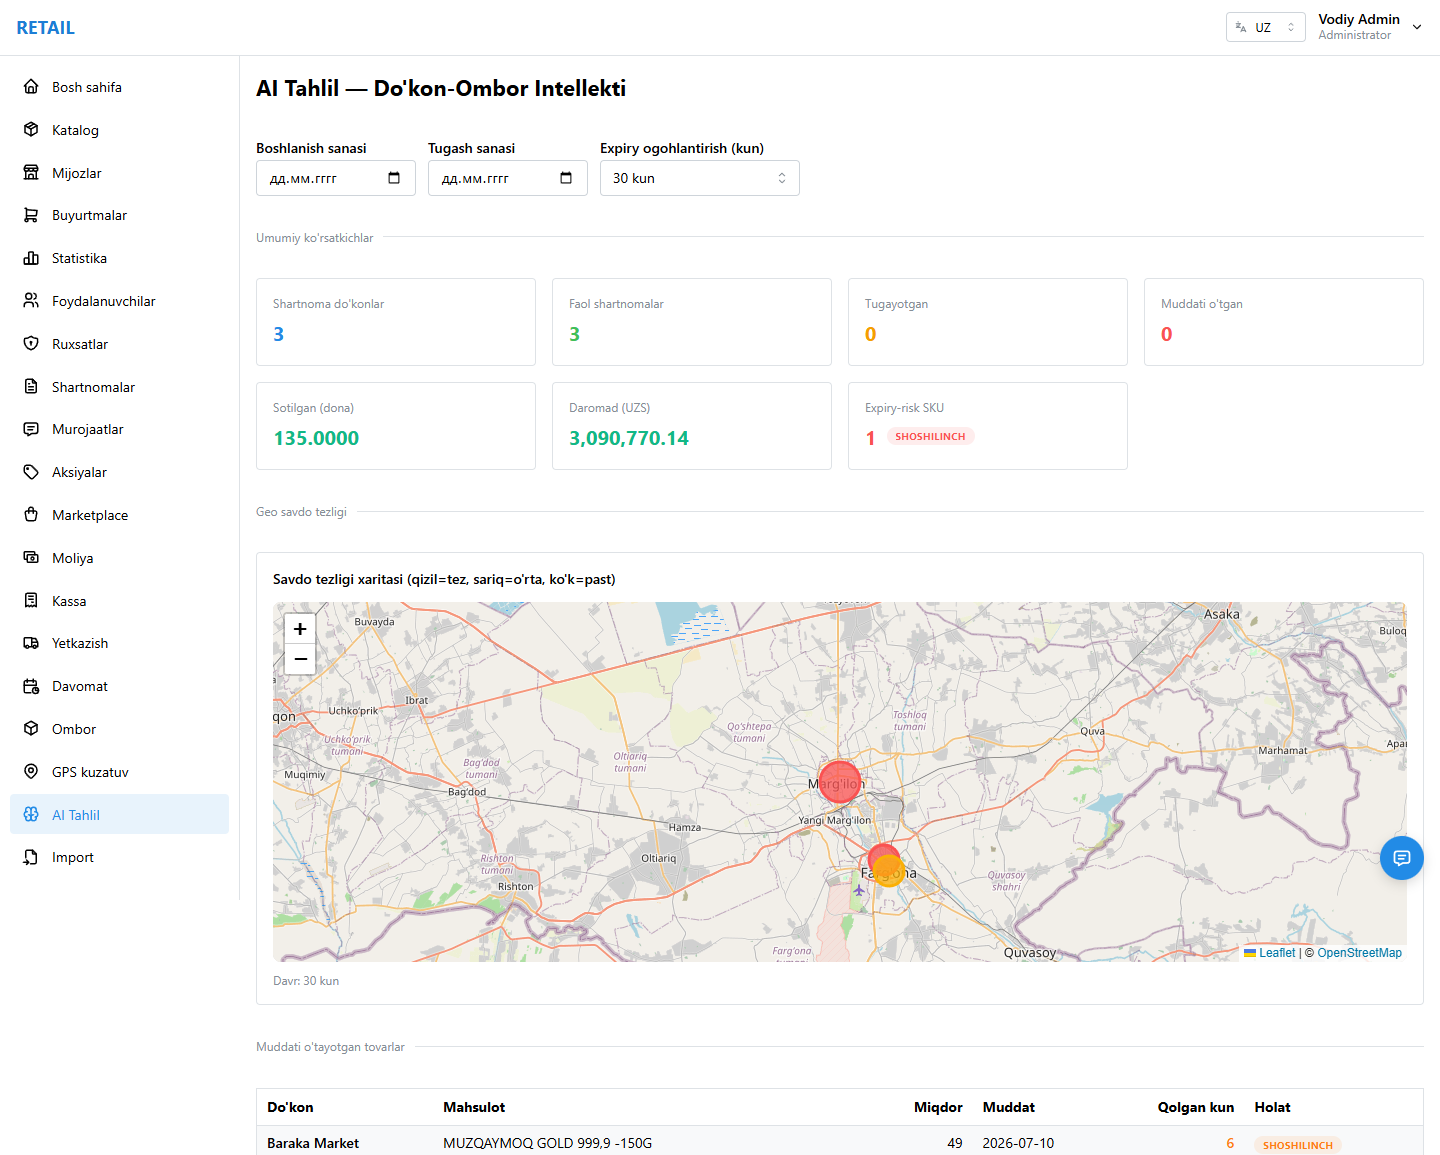The image size is (1440, 1155).
Task: Click the Aksiyalar tag icon
Action: pyautogui.click(x=31, y=472)
